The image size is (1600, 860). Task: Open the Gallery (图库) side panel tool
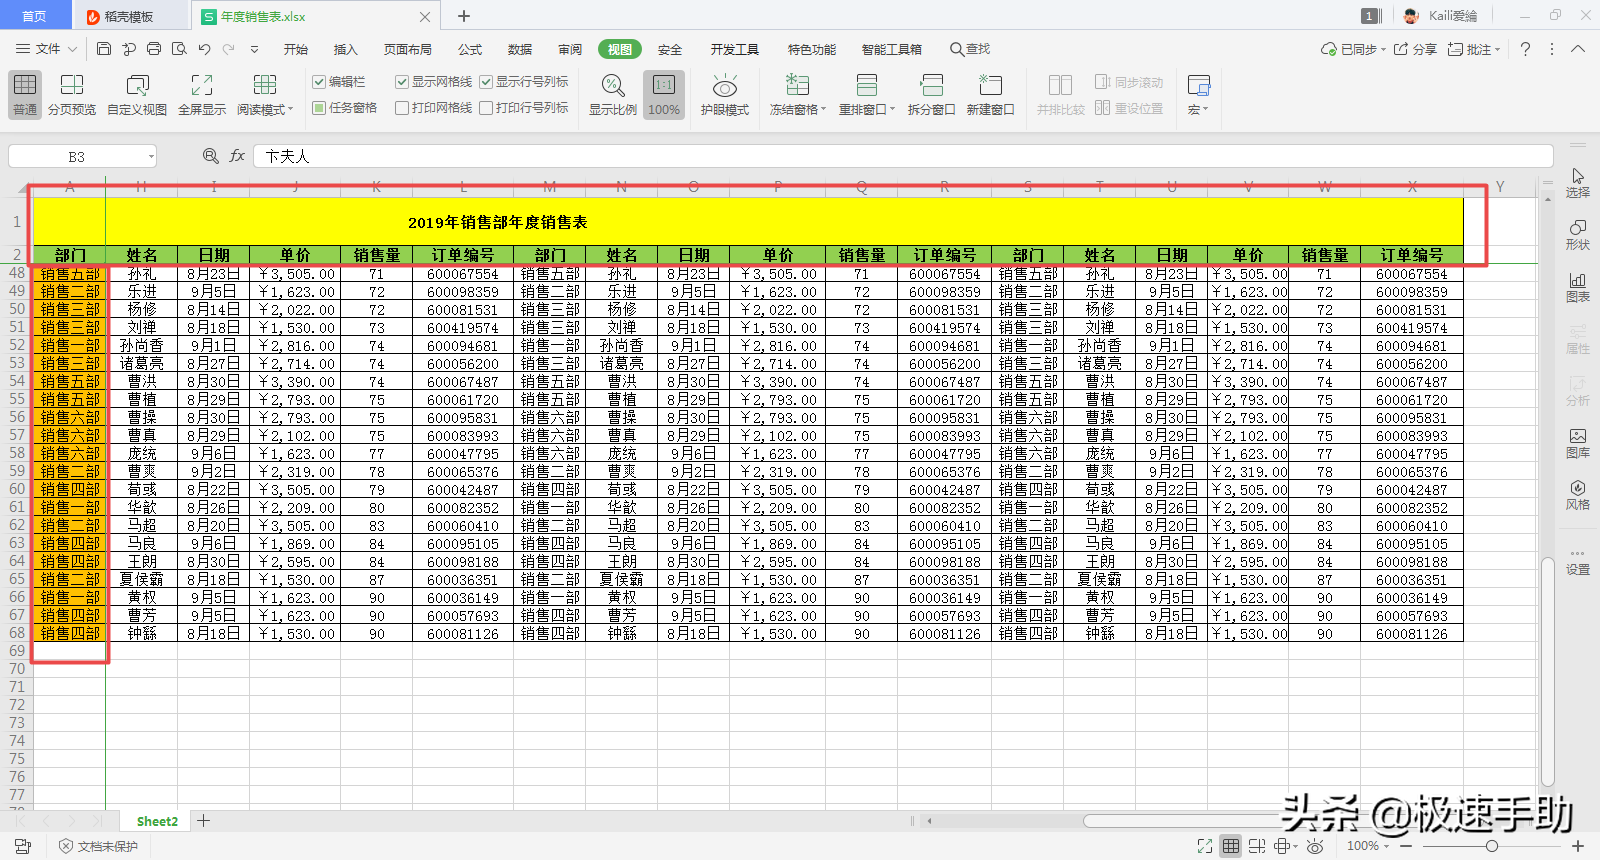pos(1577,443)
